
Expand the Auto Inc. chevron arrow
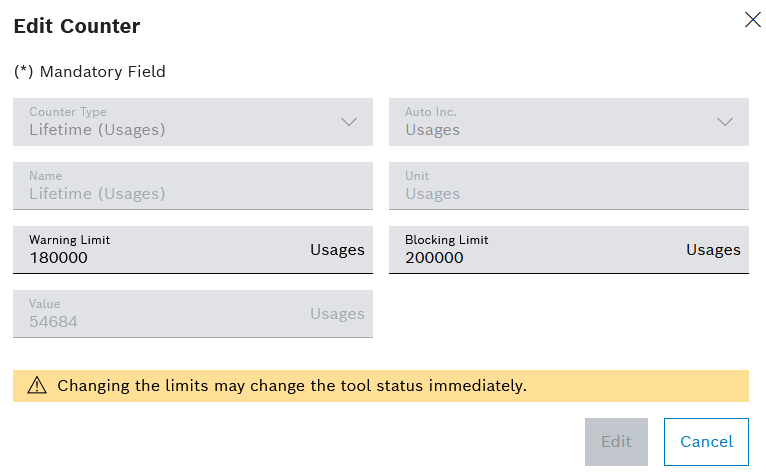click(x=725, y=122)
